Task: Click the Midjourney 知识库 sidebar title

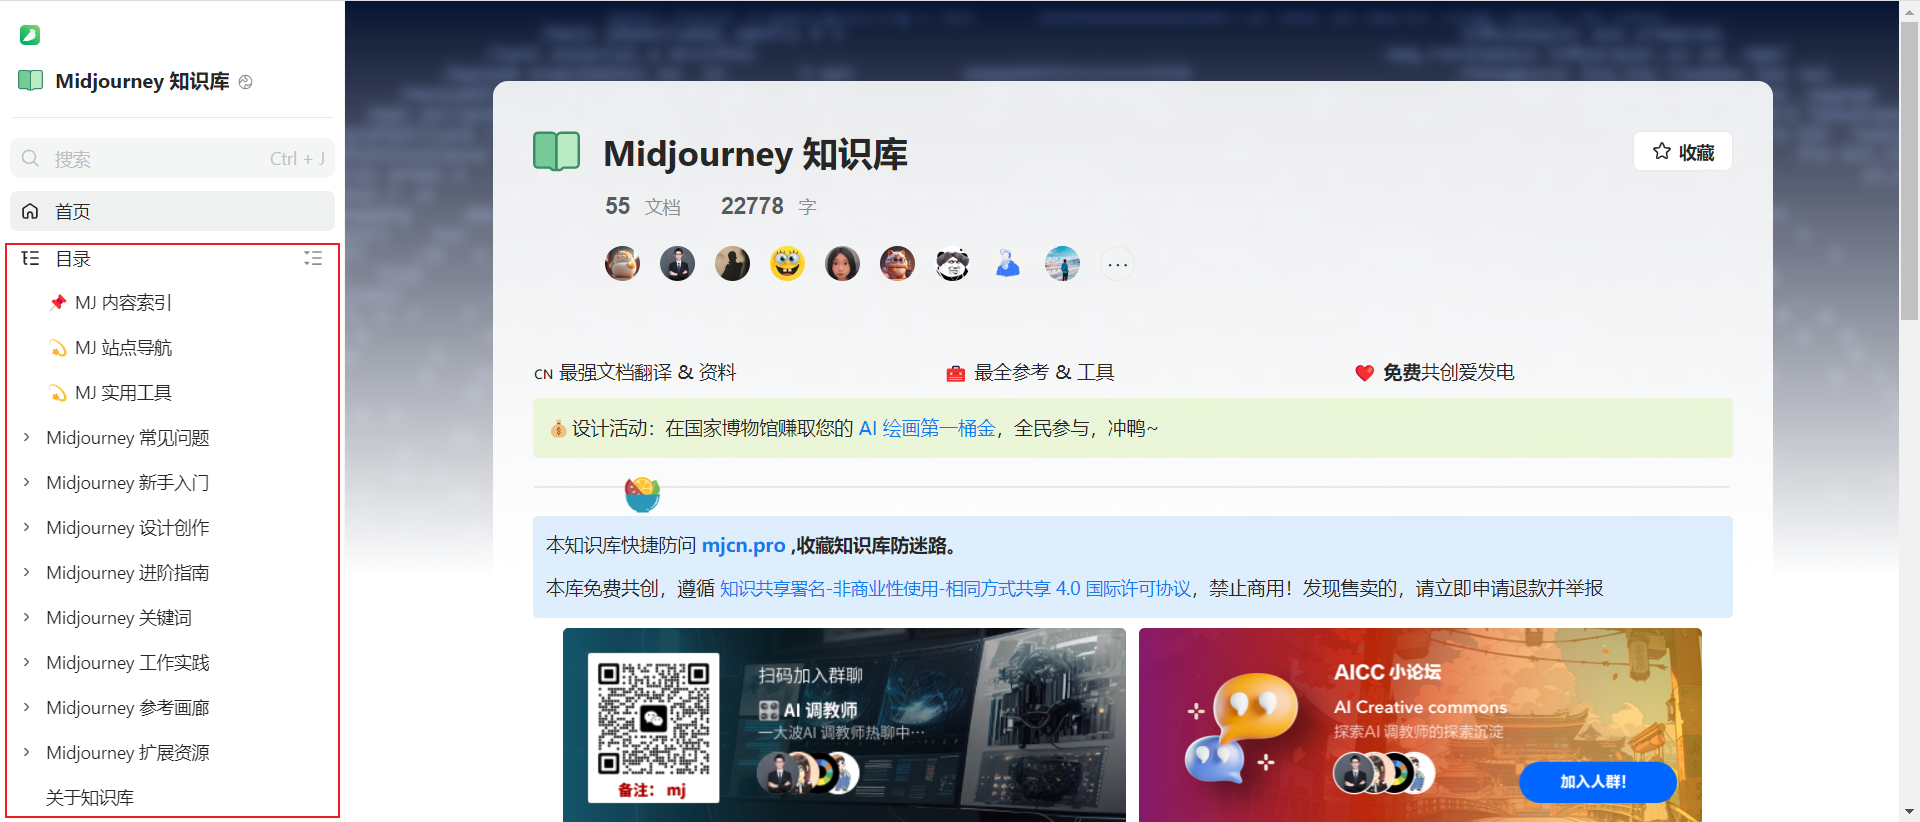Action: (142, 81)
